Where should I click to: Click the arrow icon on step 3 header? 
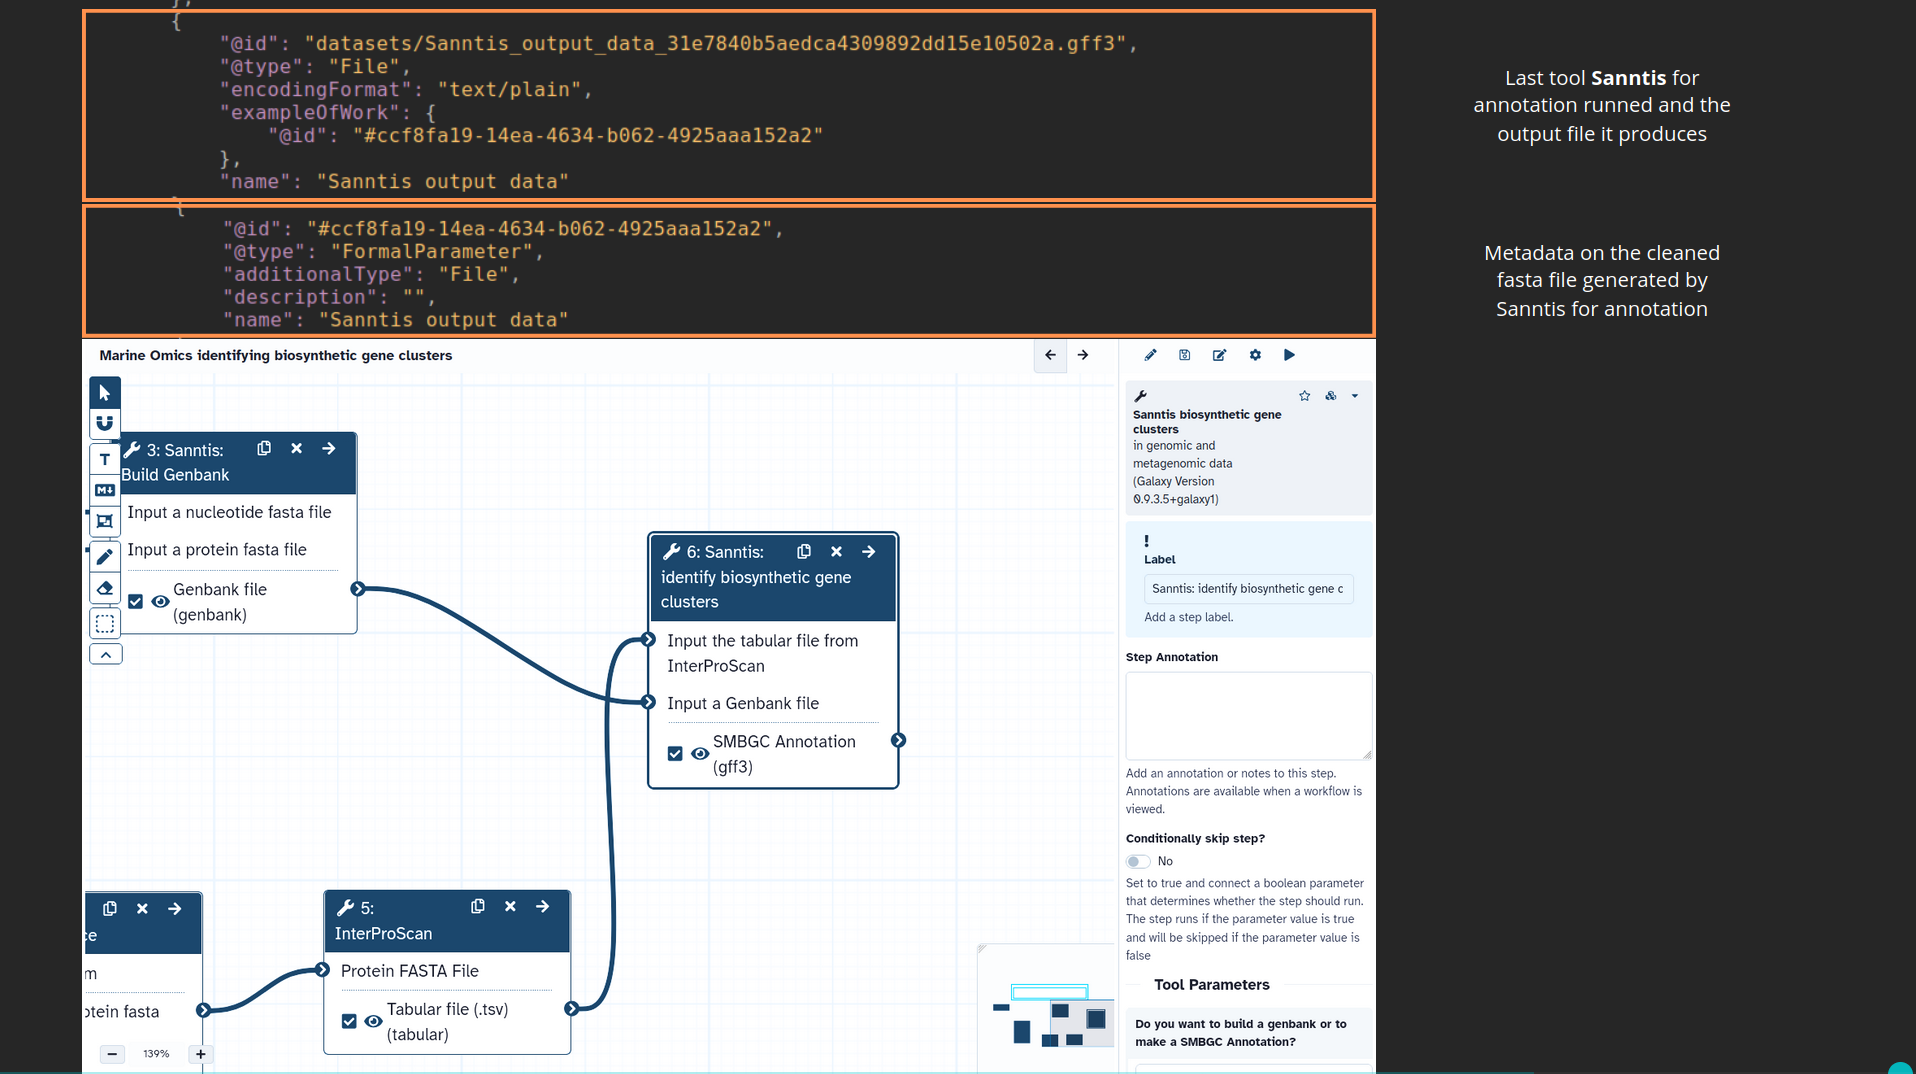[329, 449]
